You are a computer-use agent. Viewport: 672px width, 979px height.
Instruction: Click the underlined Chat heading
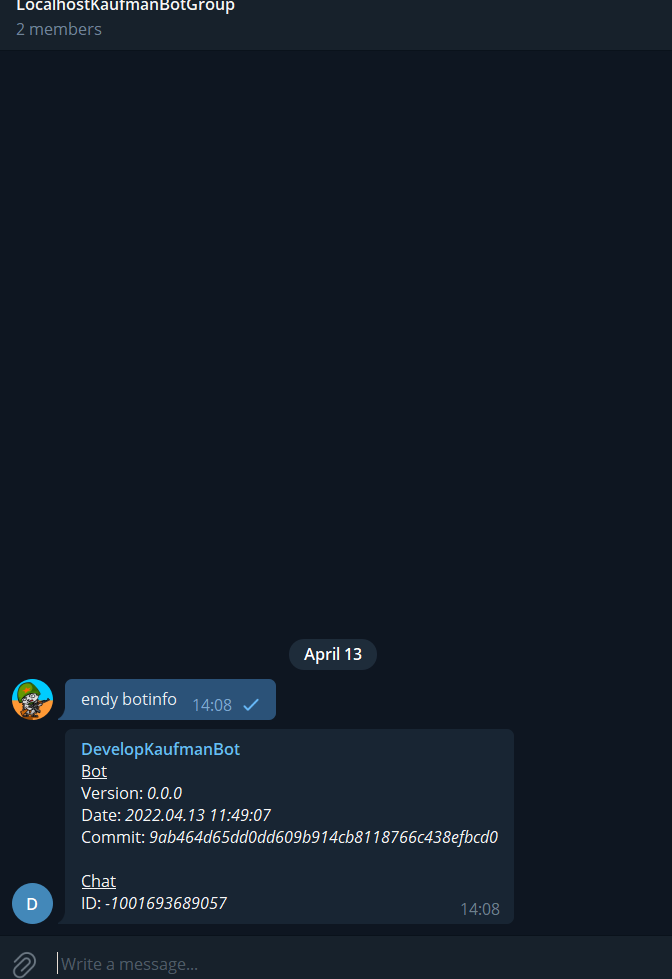point(99,881)
